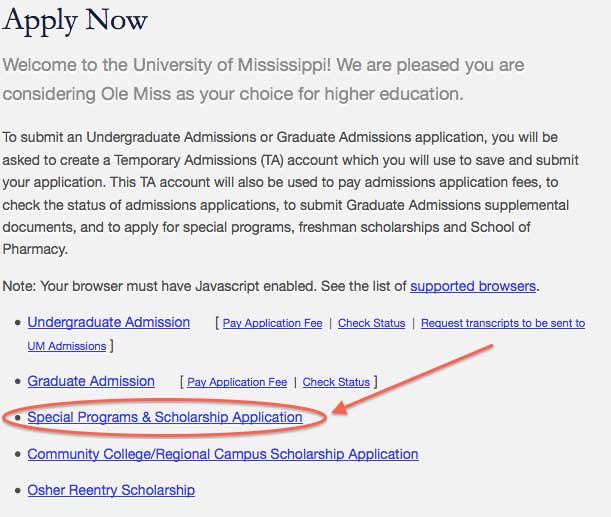Click the Osher Reentry Scholarship link
The image size is (611, 517).
coord(111,490)
